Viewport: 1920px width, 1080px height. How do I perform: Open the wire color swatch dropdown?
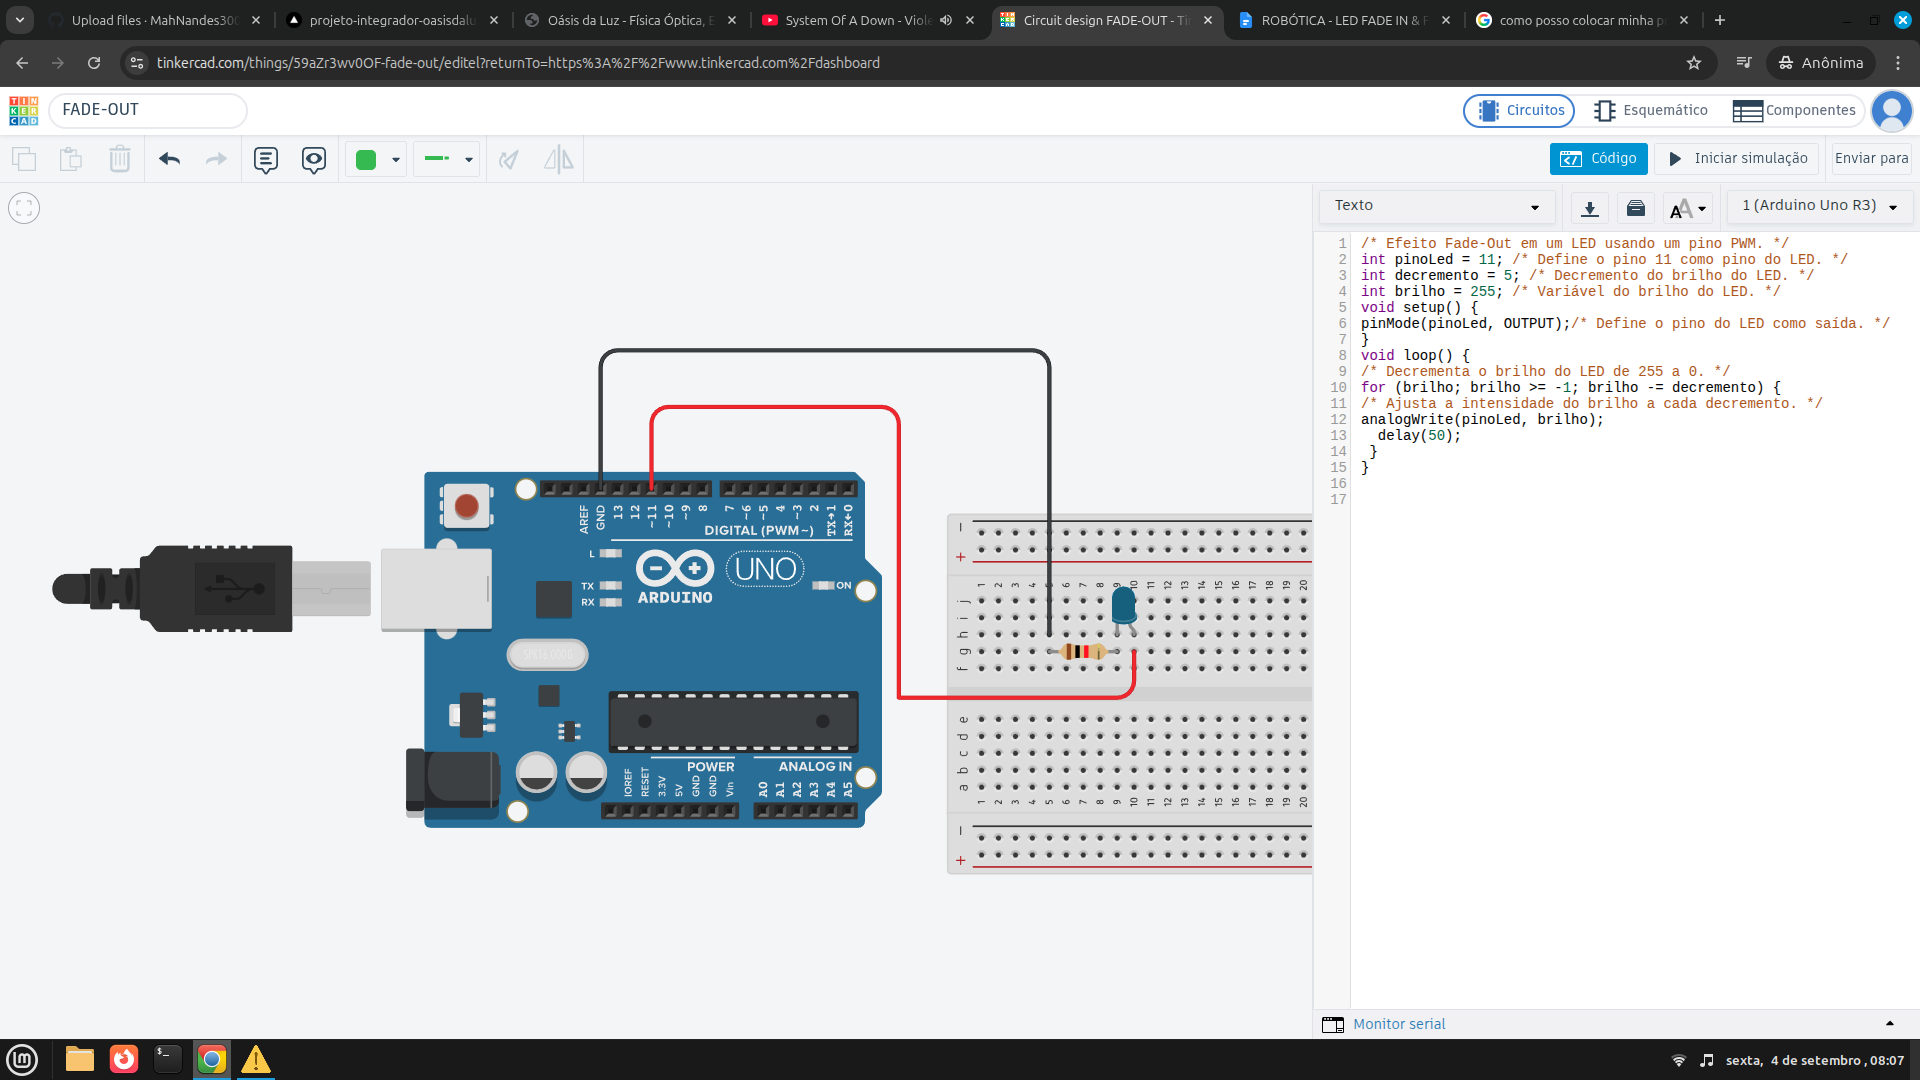[377, 159]
